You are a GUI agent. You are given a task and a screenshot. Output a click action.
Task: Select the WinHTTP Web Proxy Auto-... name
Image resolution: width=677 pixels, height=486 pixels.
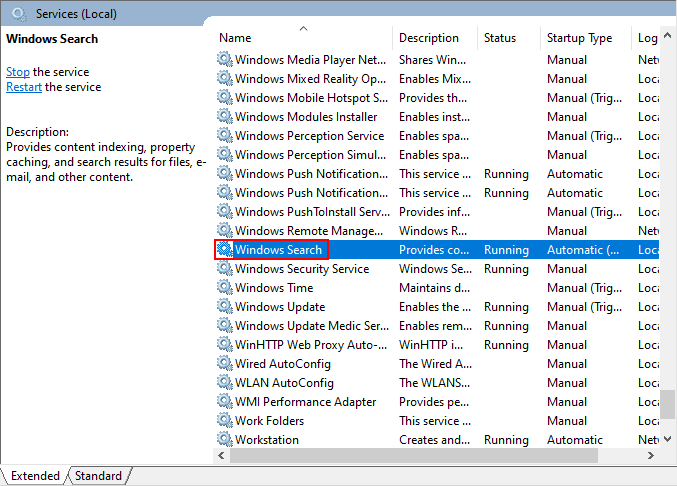[x=311, y=344]
